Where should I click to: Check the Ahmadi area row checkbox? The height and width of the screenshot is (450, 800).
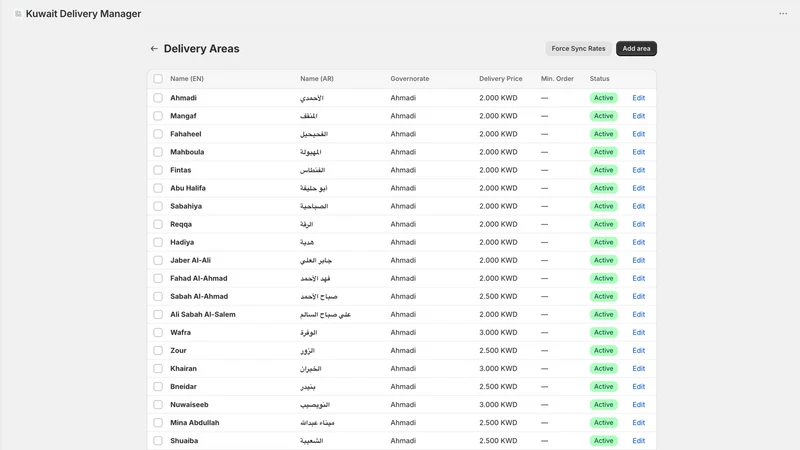pos(158,97)
